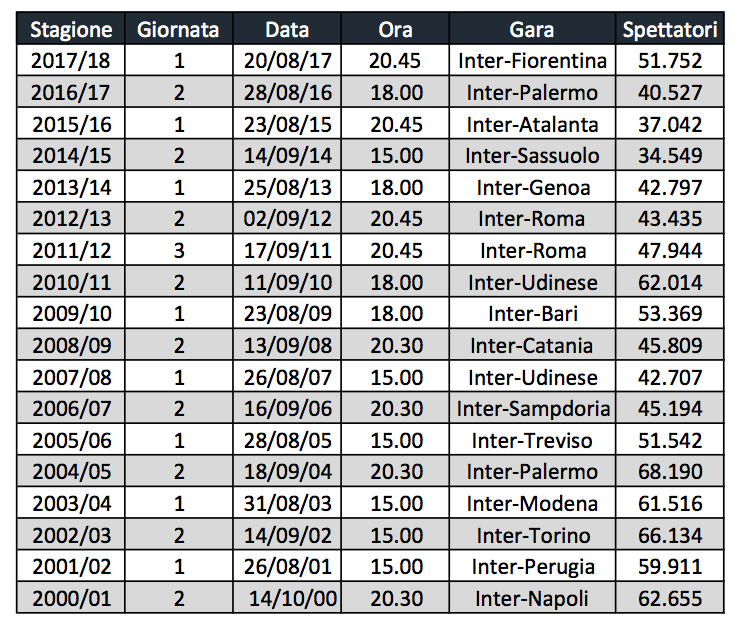Click the Stagione column header
The width and height of the screenshot is (737, 624).
(x=71, y=30)
